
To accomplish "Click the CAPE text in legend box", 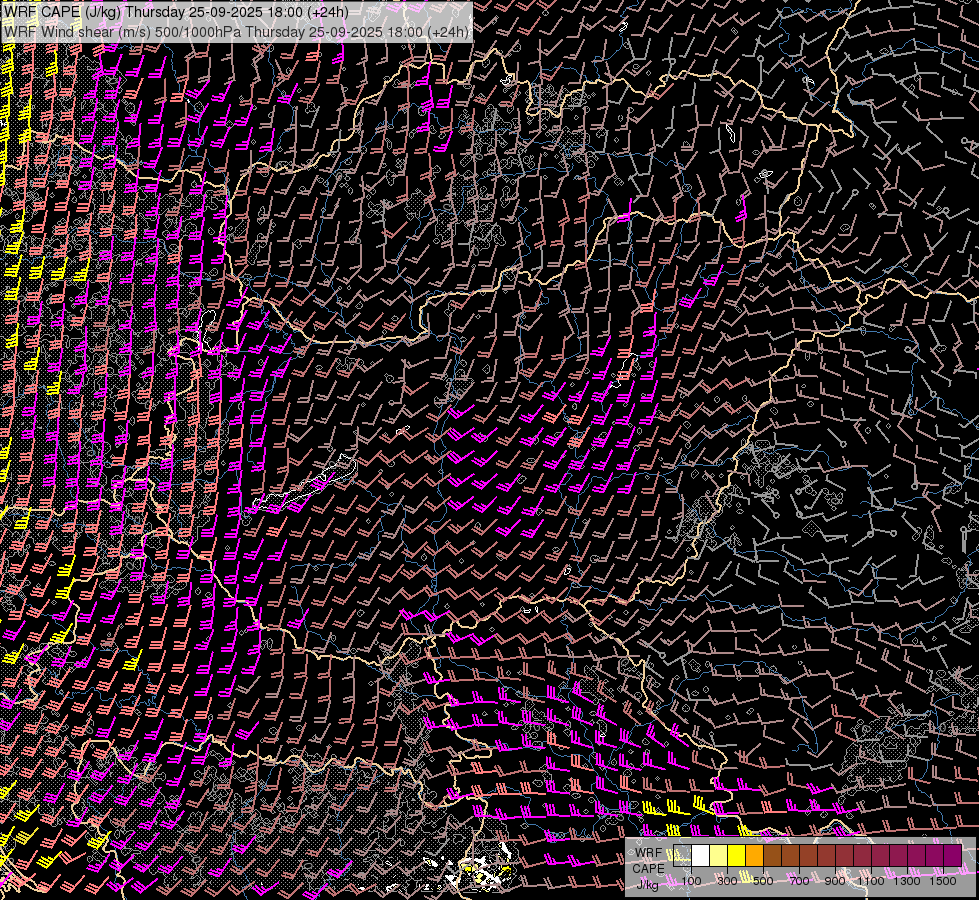I will coord(648,868).
